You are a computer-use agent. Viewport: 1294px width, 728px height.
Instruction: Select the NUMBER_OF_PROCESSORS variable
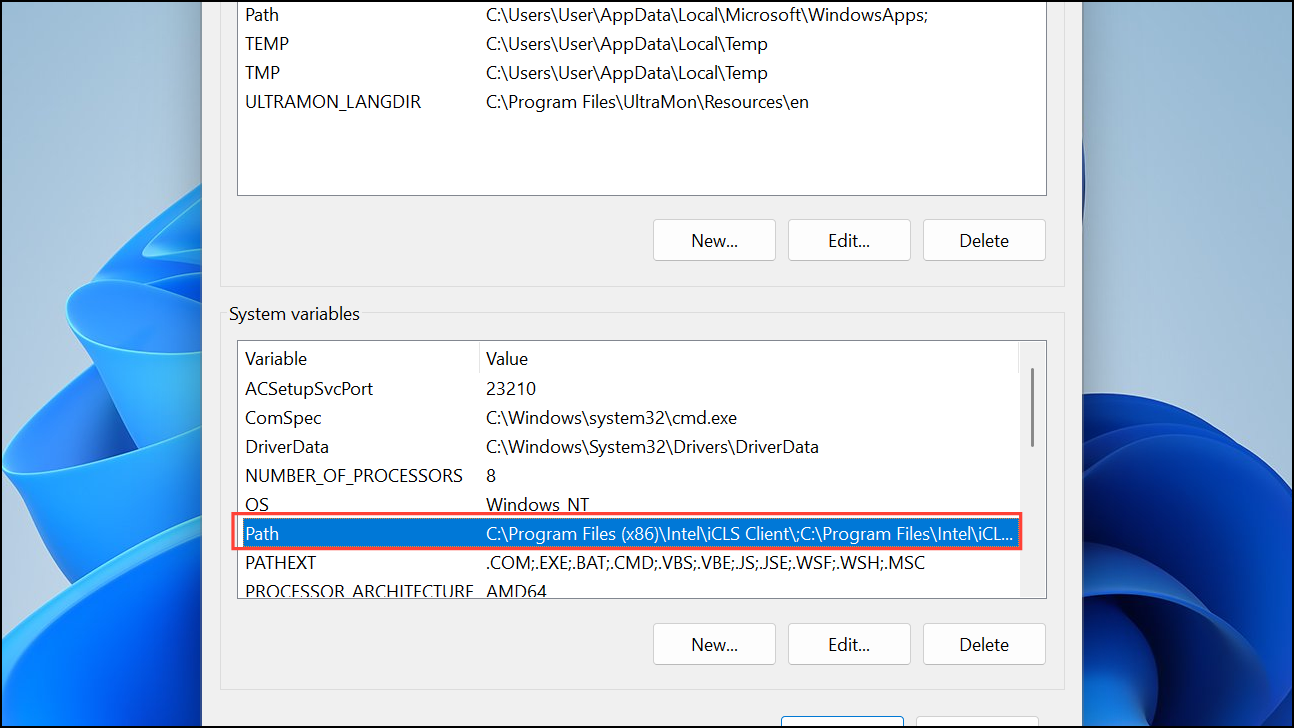pos(354,475)
